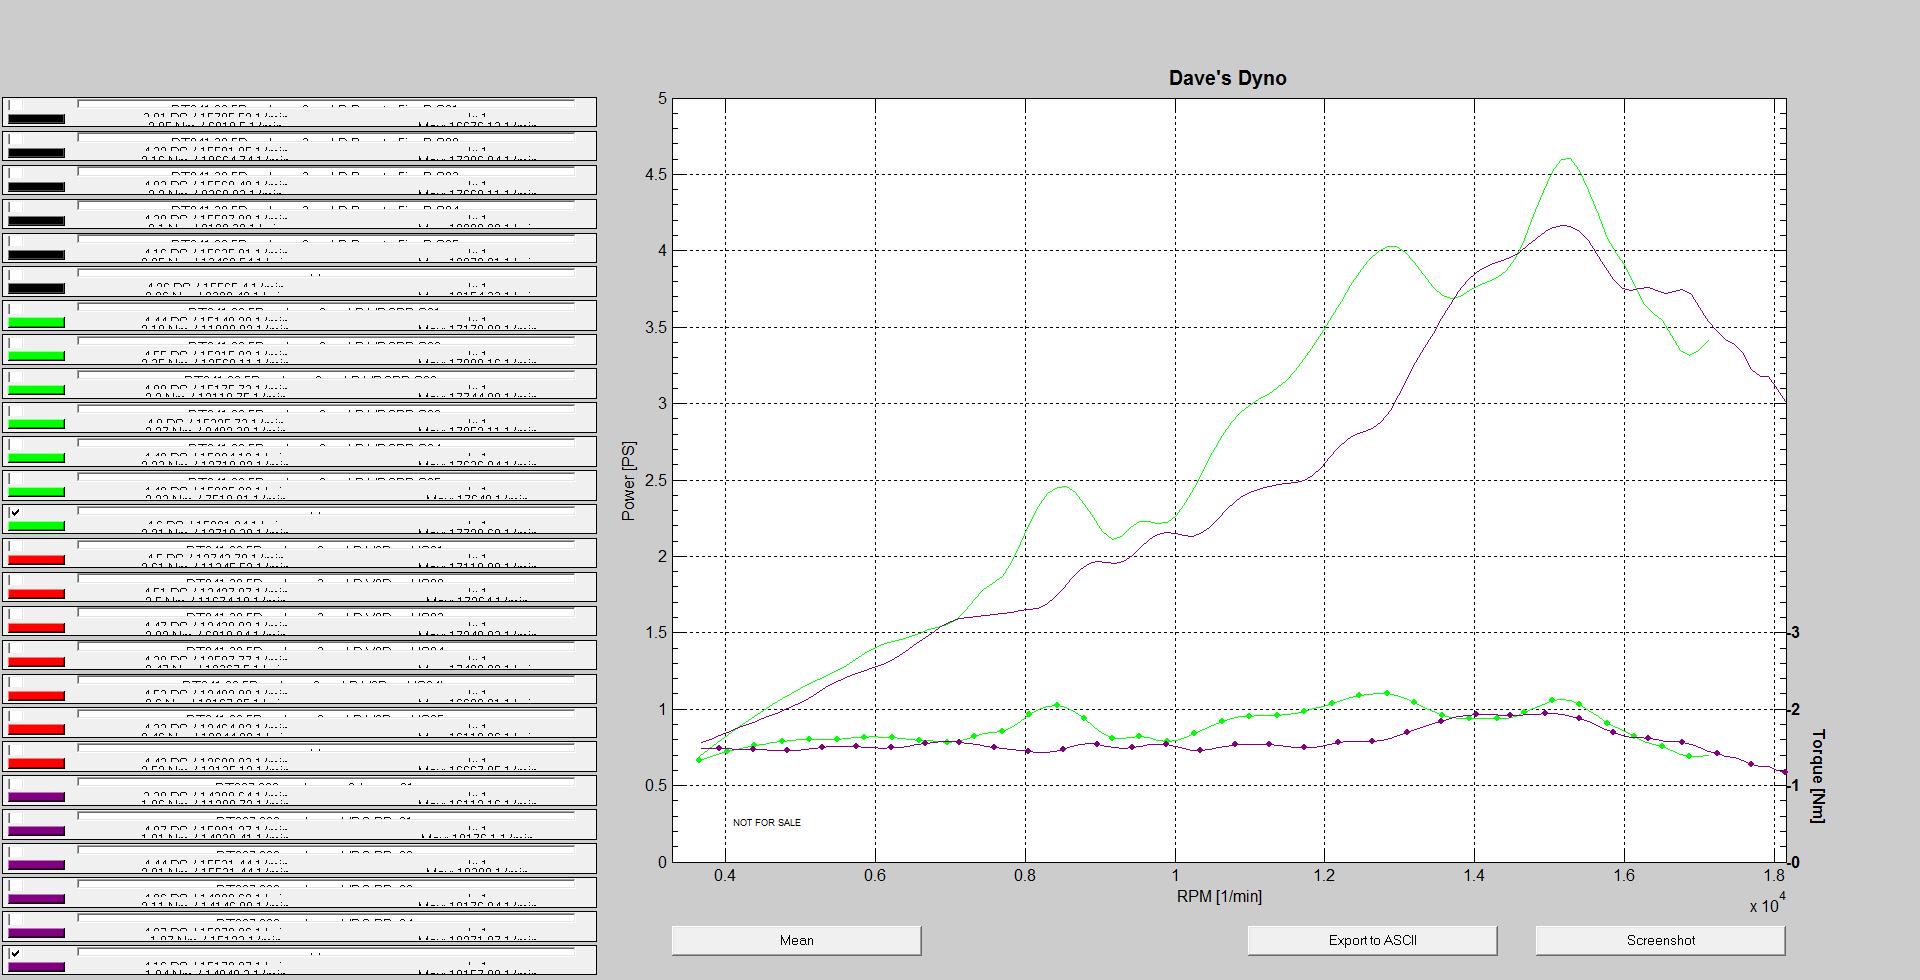Open the topmost black color swatch

36,119
